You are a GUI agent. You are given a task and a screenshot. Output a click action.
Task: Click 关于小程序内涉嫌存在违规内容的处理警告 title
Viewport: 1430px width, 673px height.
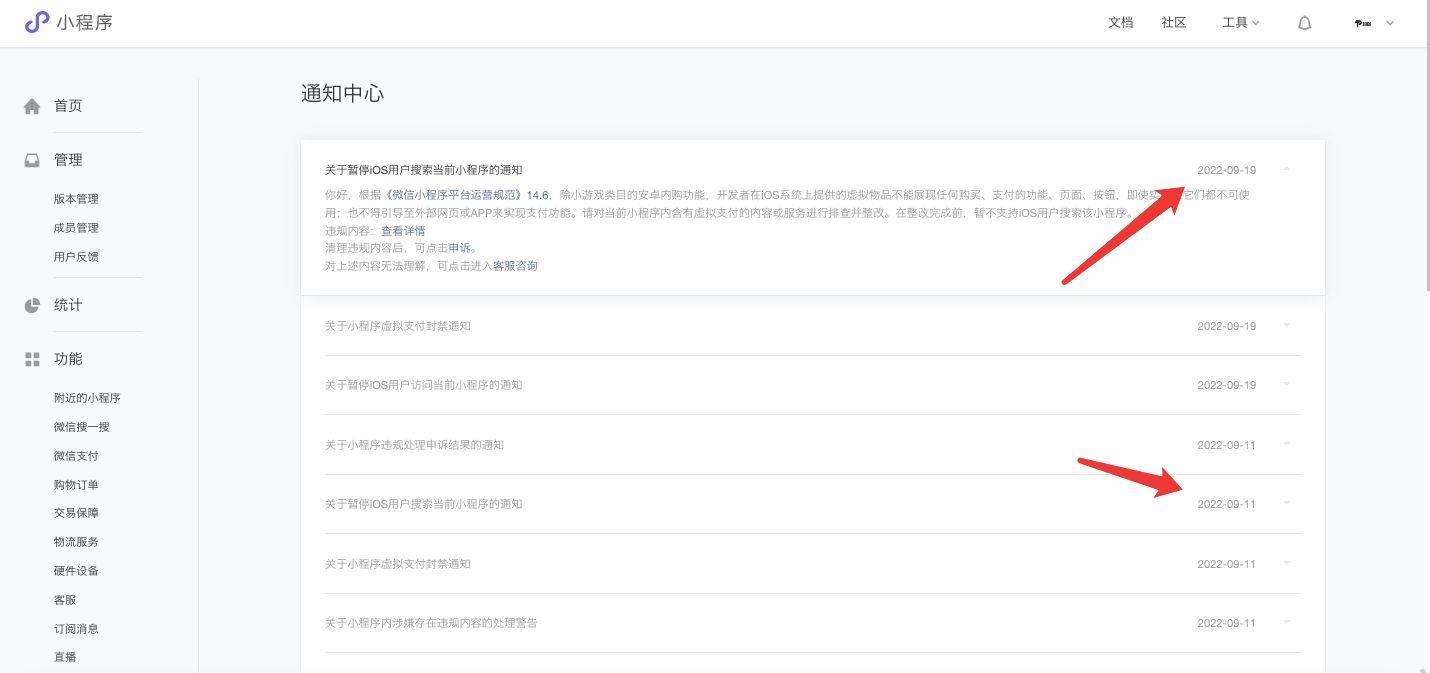click(x=431, y=623)
